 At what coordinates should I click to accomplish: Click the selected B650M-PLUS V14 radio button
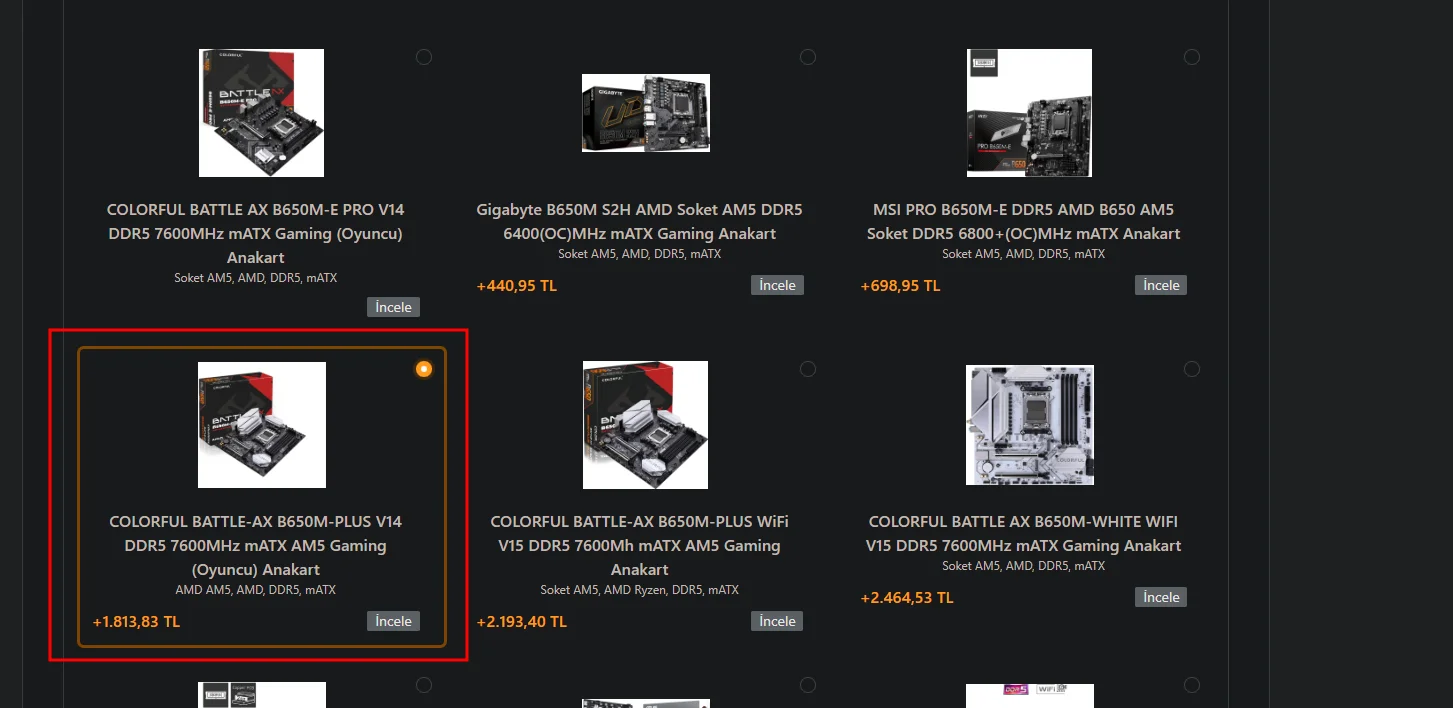point(424,369)
